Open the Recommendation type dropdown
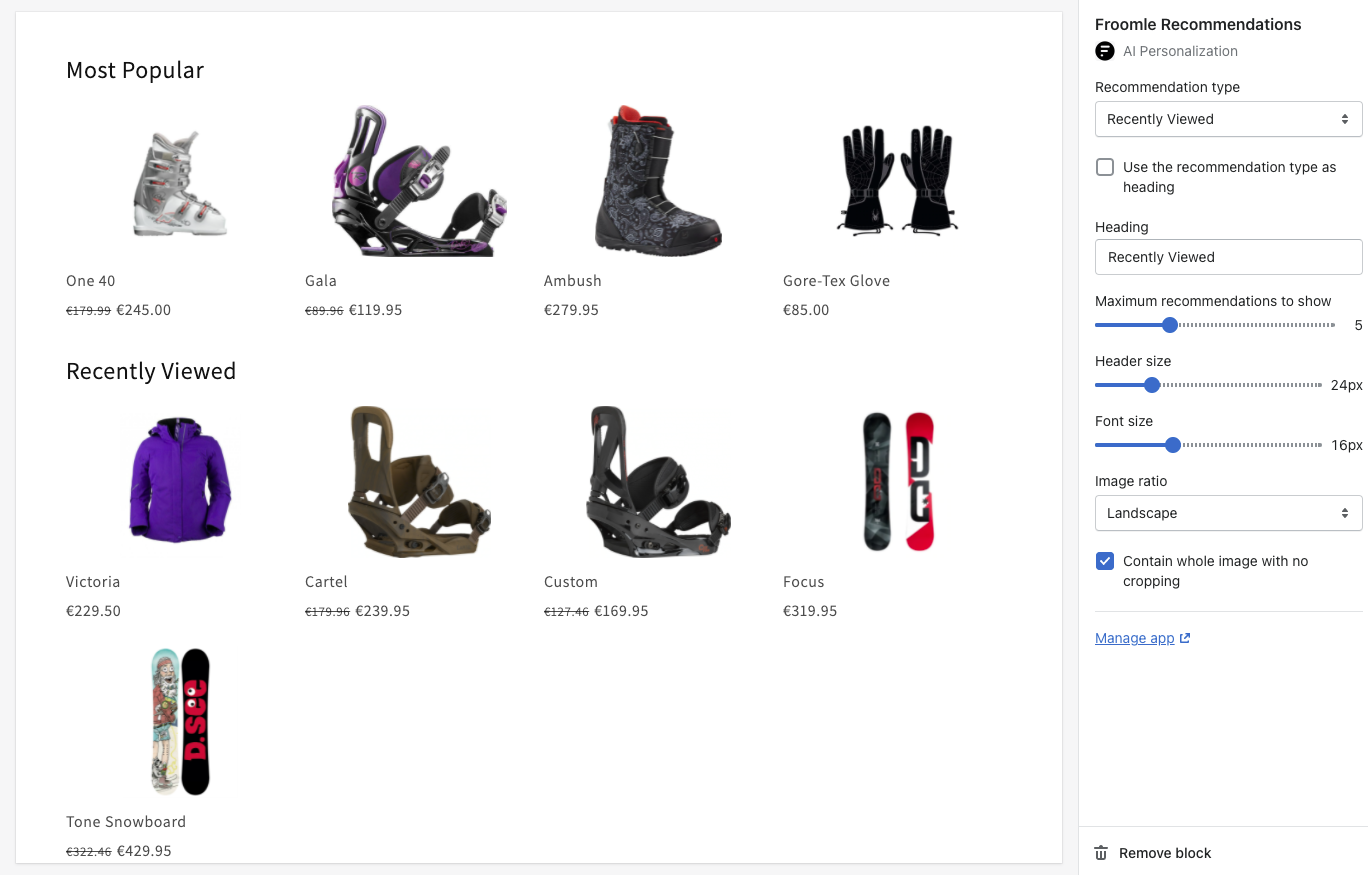 (1228, 119)
